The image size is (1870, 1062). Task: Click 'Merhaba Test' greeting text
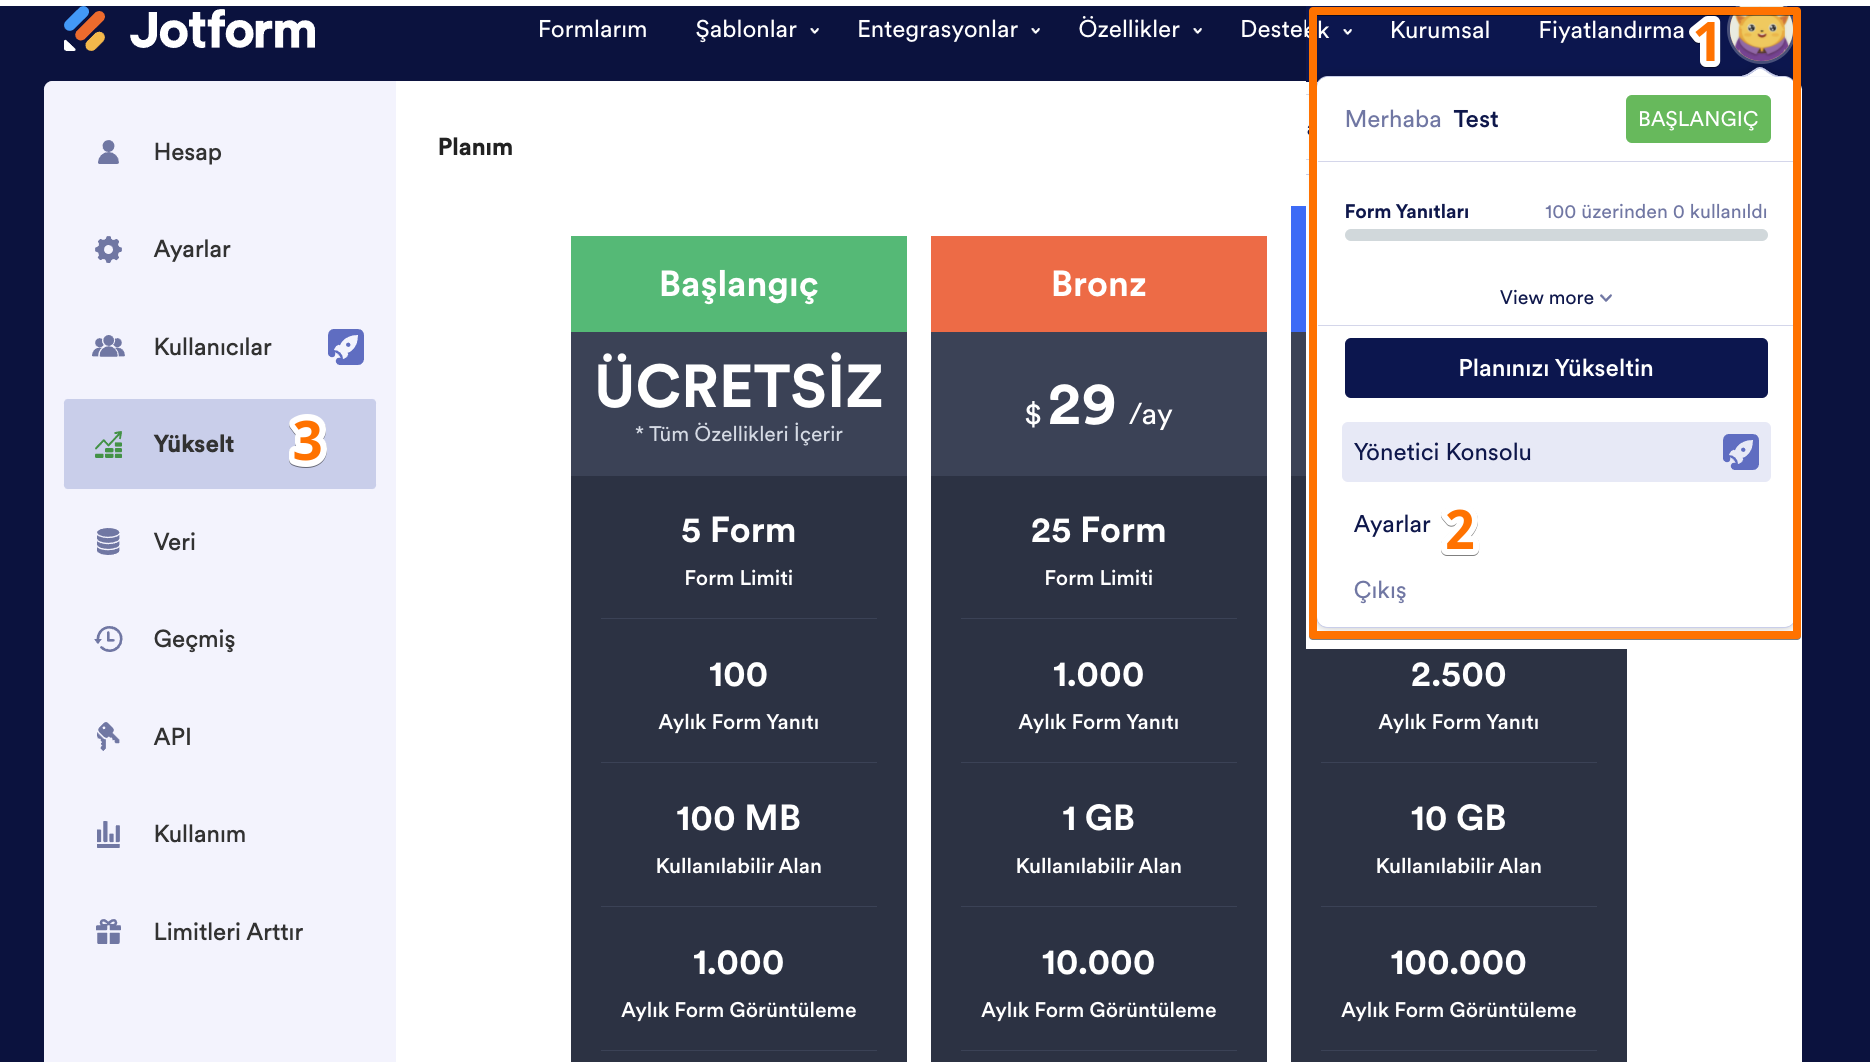pos(1422,119)
